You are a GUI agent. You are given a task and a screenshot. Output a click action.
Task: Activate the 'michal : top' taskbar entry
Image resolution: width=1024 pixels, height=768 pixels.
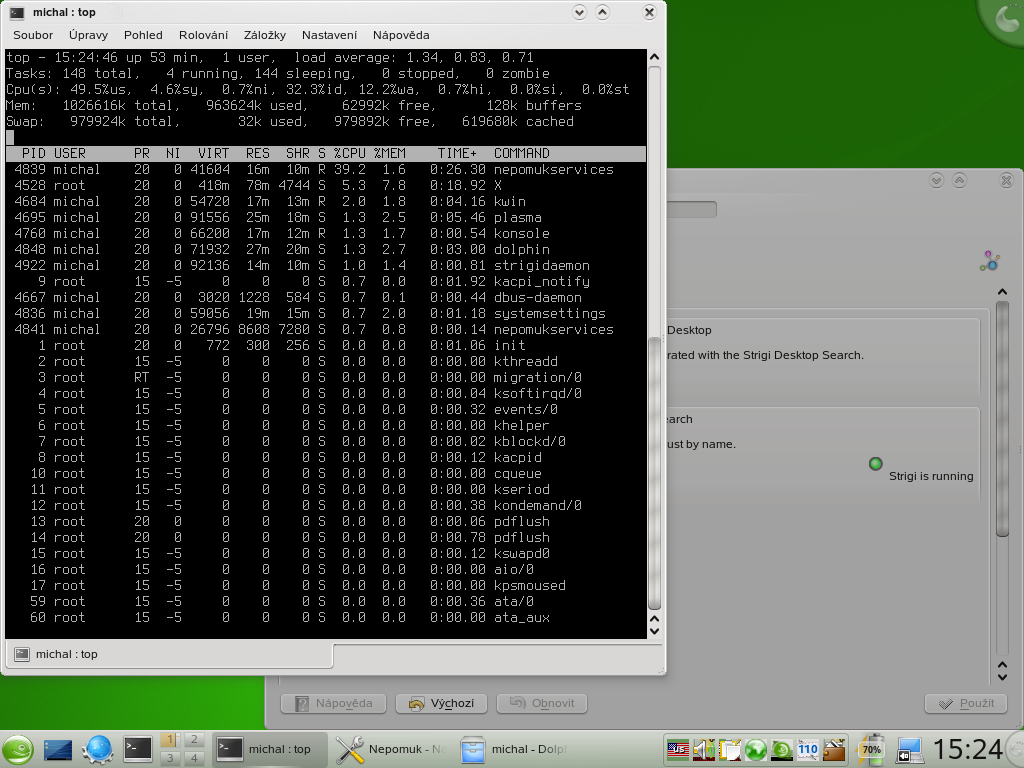(x=270, y=749)
